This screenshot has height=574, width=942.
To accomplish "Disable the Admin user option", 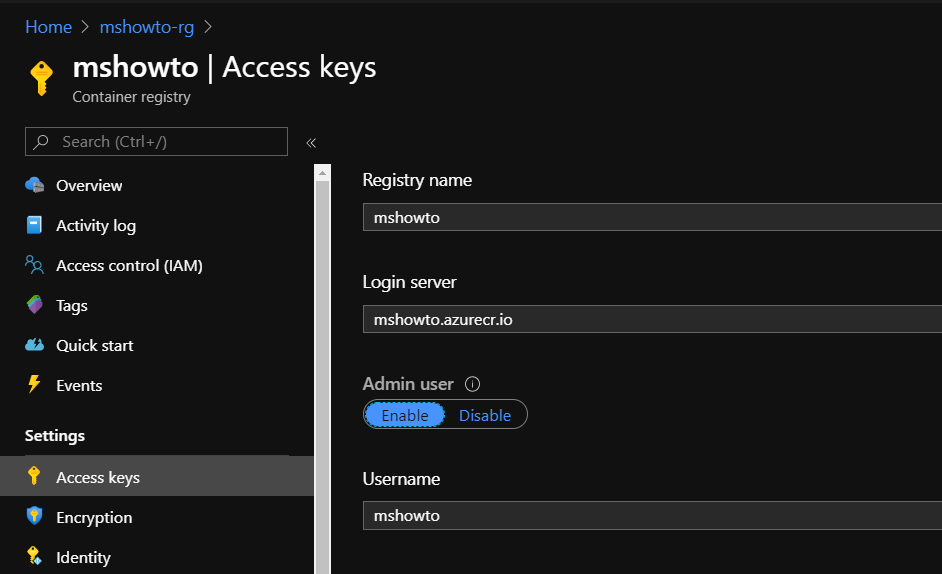I will (485, 415).
